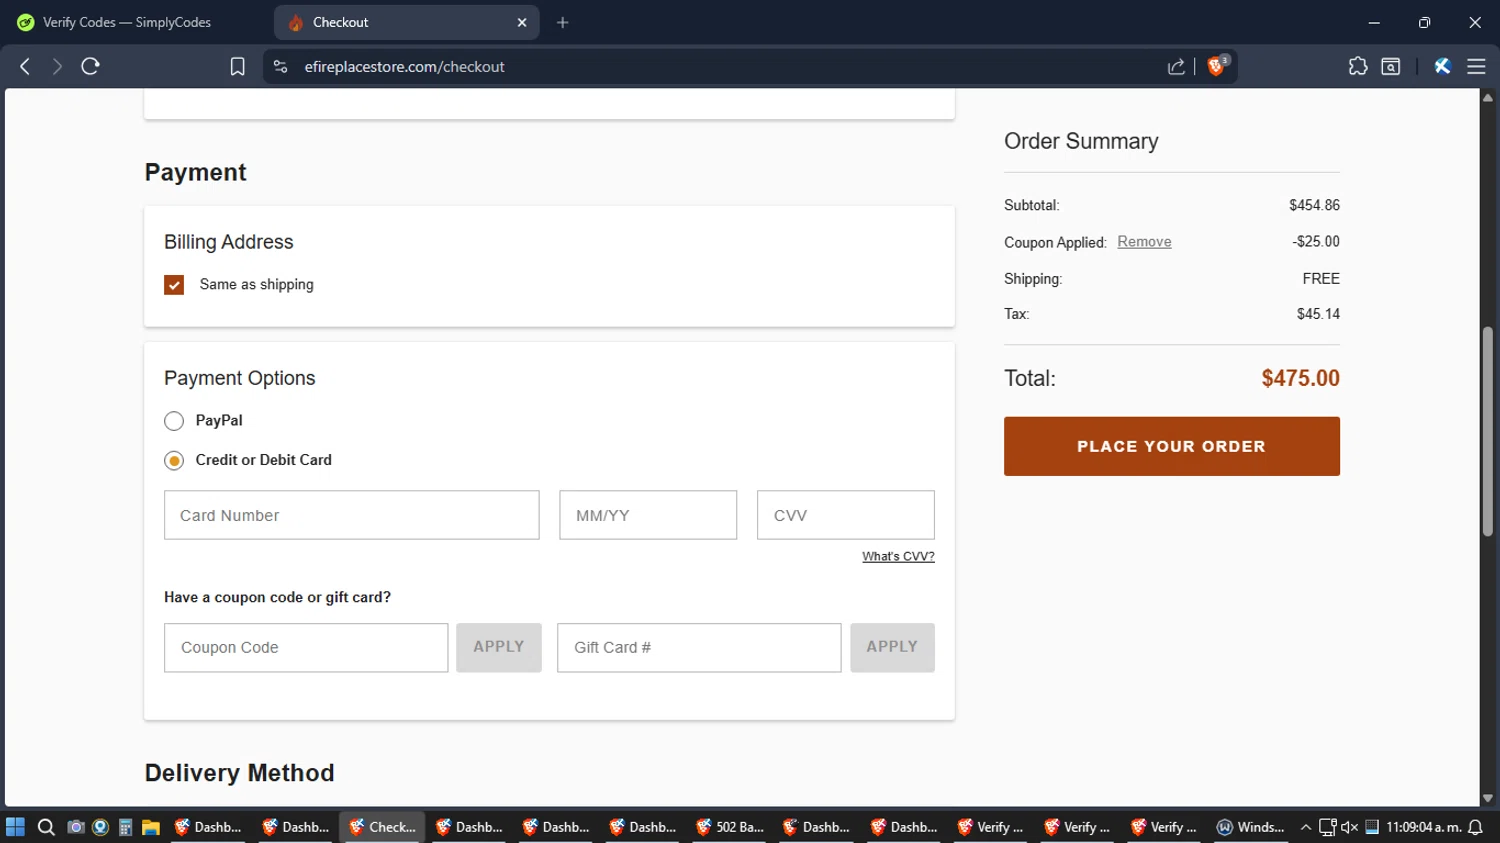Click the blue extension icon beside the menu

point(1442,66)
